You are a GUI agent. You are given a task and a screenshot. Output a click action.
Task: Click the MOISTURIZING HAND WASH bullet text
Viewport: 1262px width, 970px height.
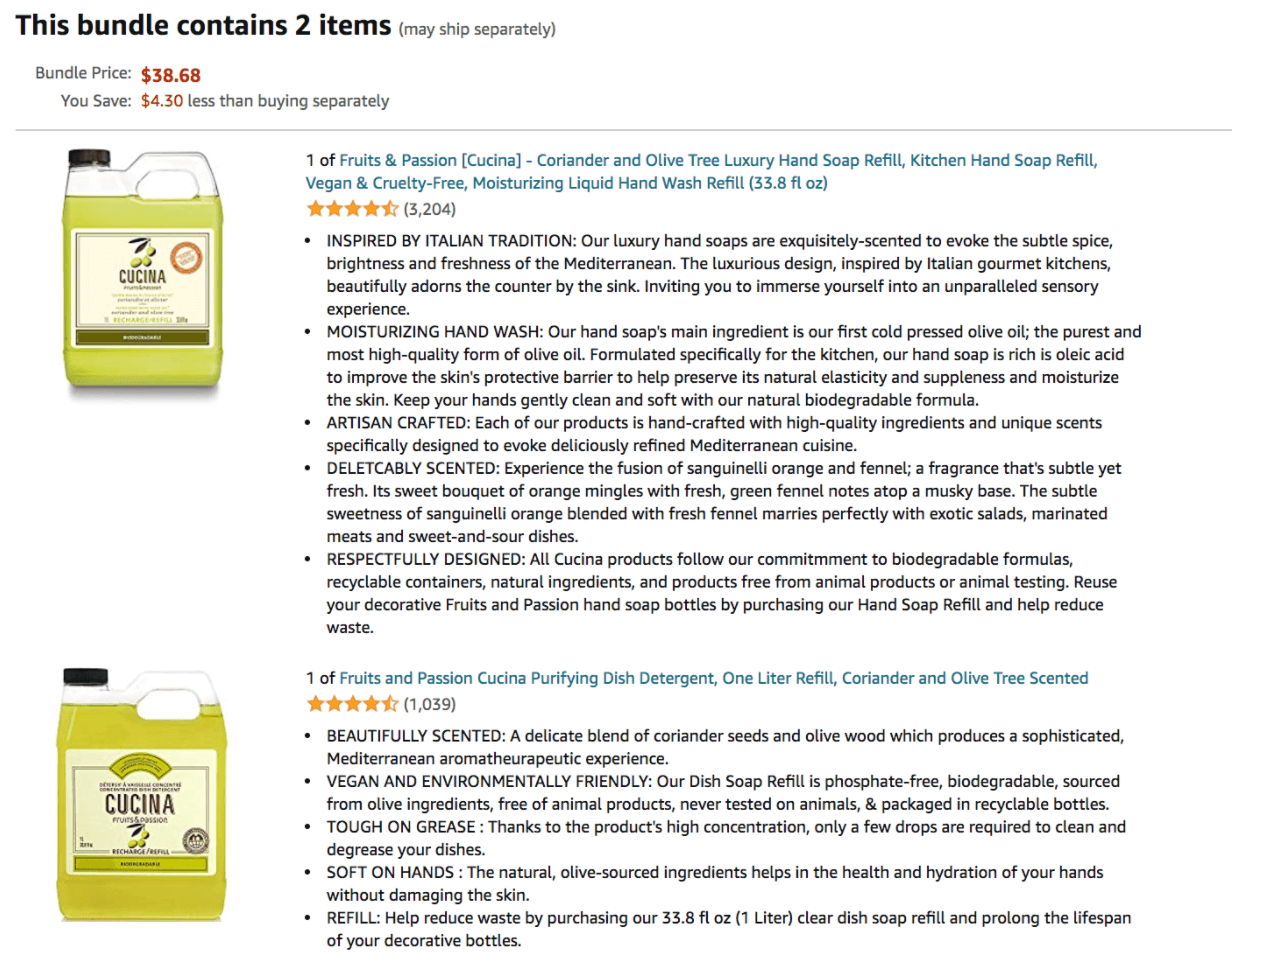(733, 366)
